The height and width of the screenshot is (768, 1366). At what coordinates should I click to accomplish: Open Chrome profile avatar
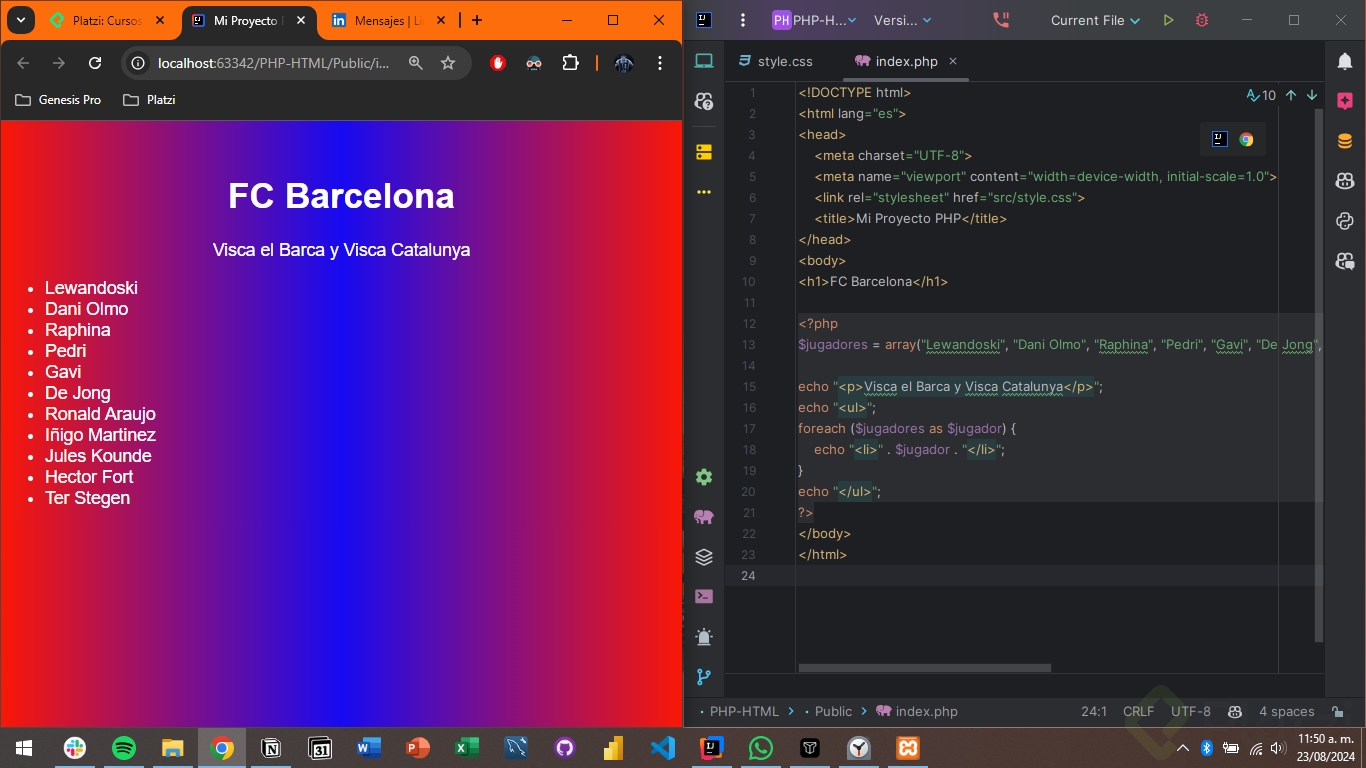(x=624, y=63)
